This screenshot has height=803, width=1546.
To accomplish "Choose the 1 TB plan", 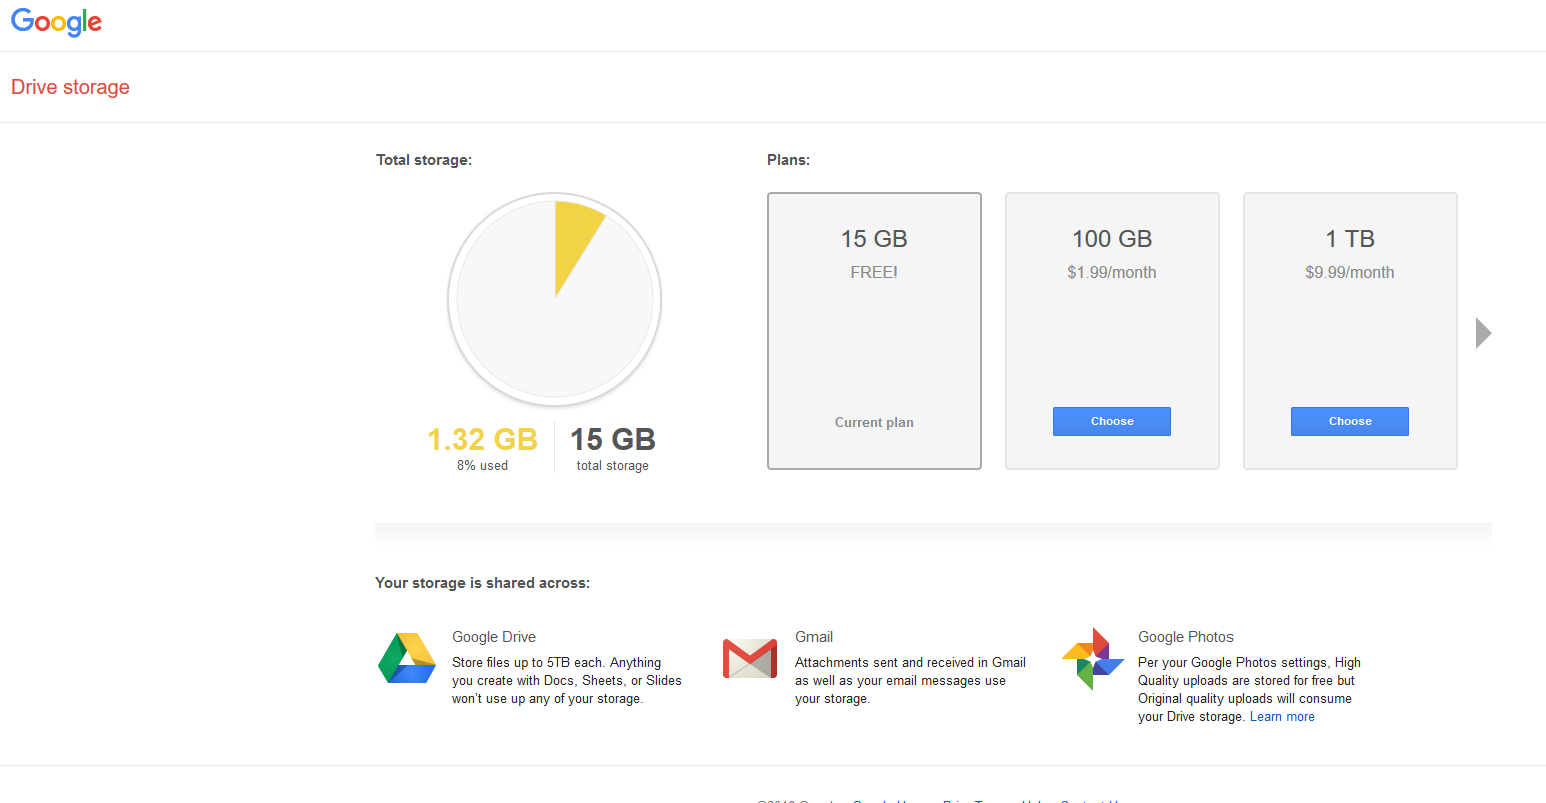I will (1349, 421).
